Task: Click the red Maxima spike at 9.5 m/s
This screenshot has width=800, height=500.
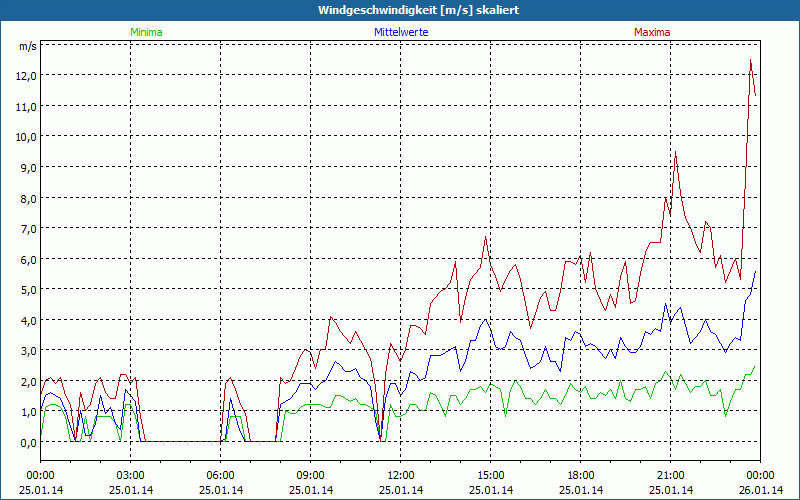Action: click(676, 152)
